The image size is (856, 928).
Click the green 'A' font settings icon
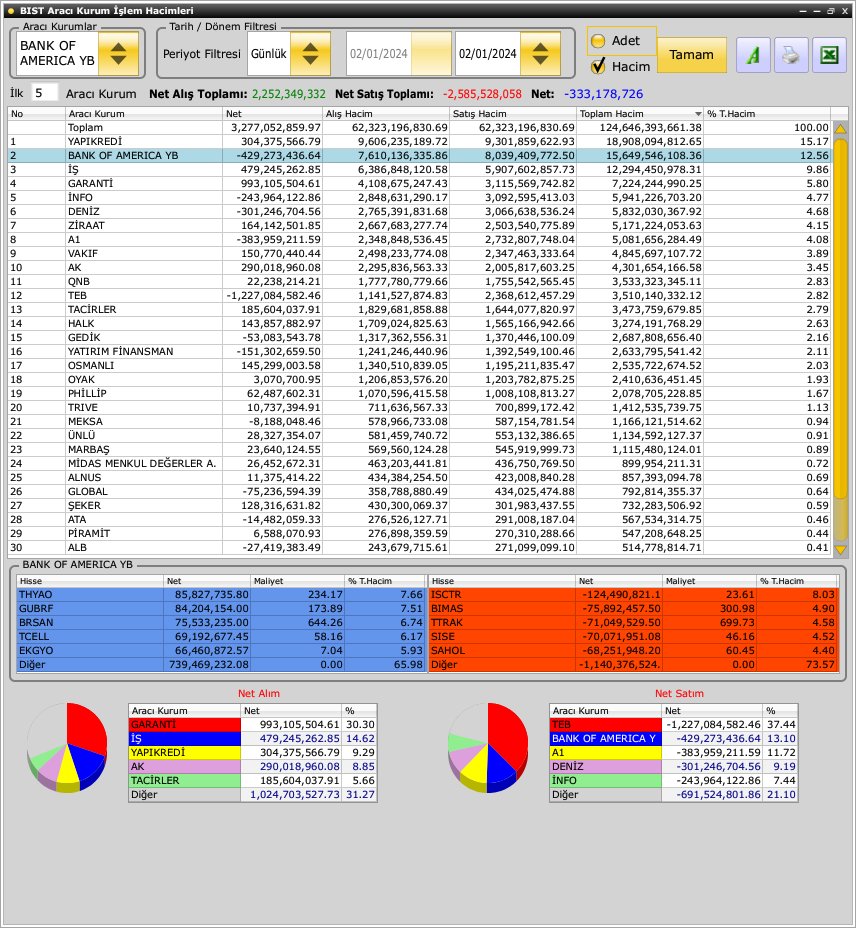click(753, 55)
